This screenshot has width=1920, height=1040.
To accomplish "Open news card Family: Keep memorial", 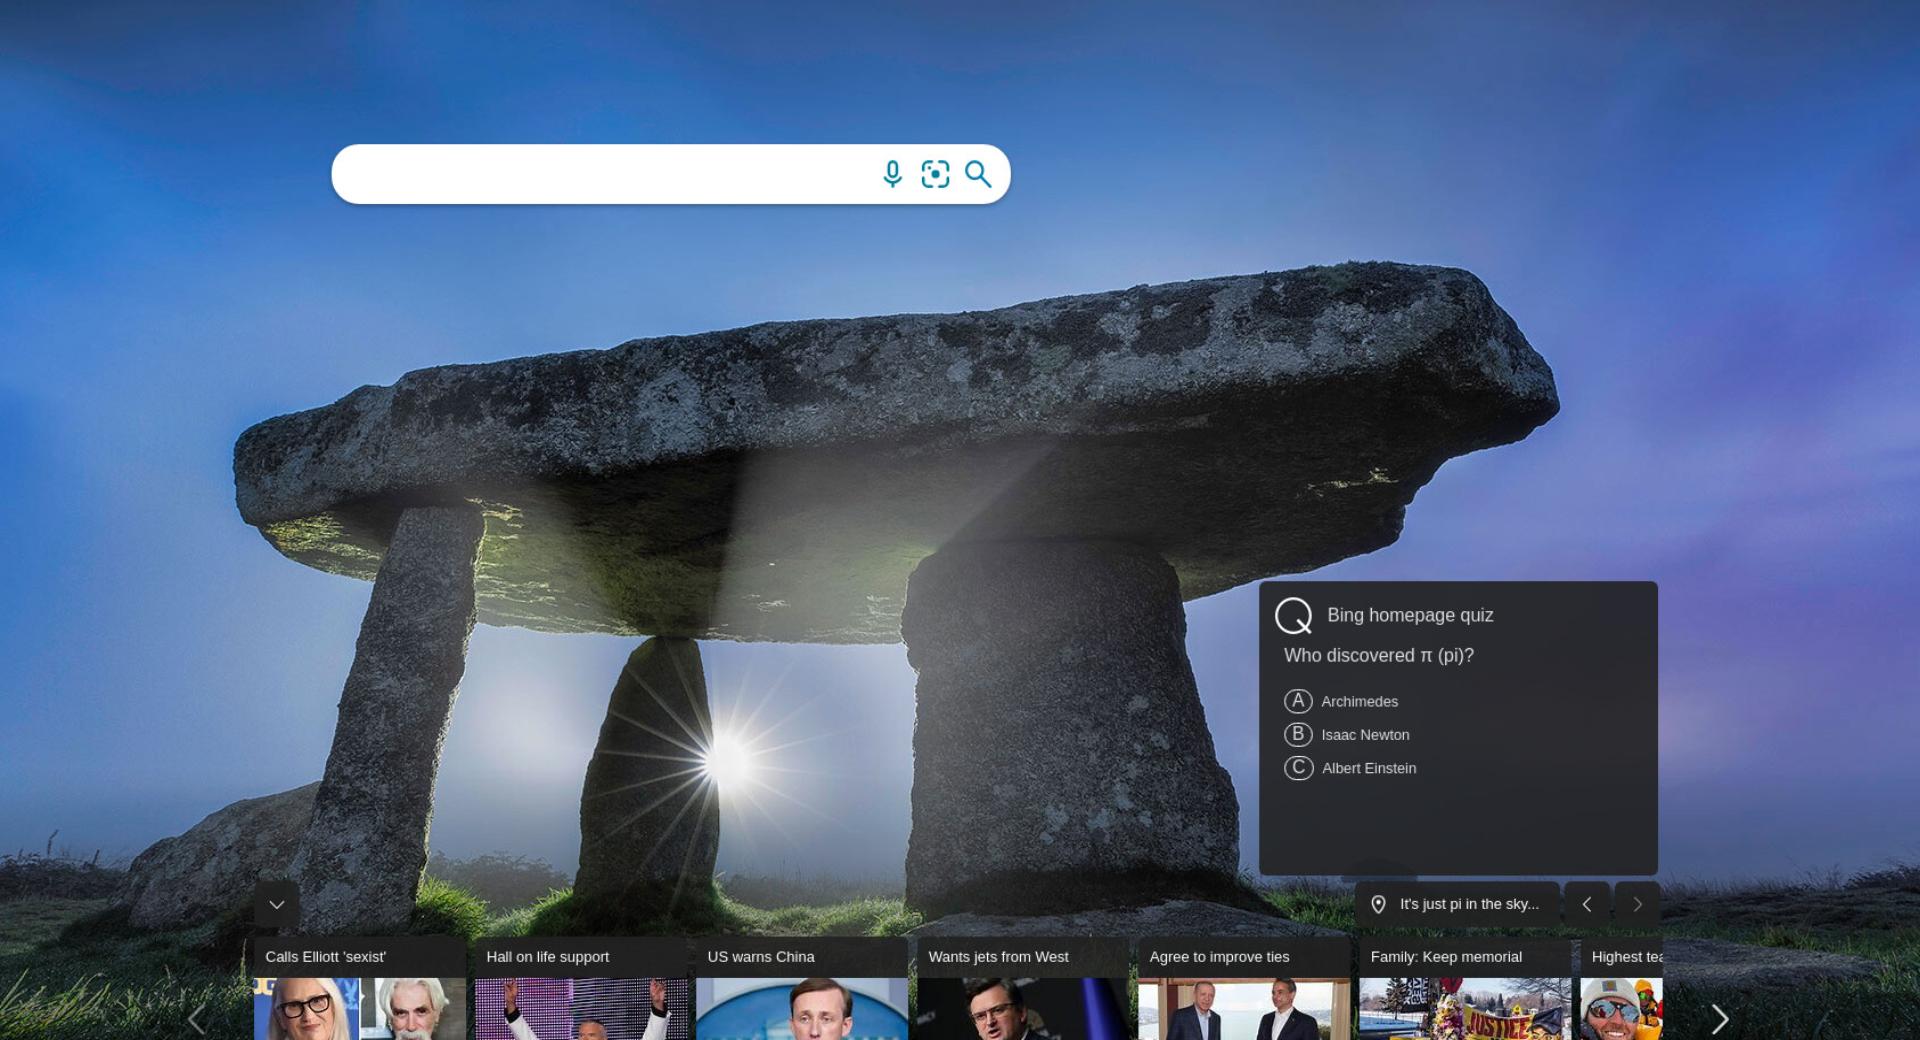I will click(1465, 988).
